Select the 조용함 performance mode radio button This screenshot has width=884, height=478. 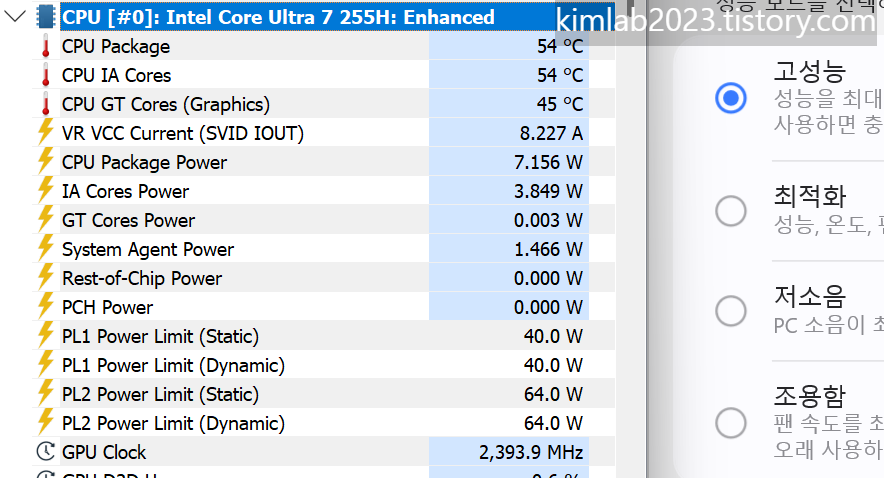coord(731,423)
